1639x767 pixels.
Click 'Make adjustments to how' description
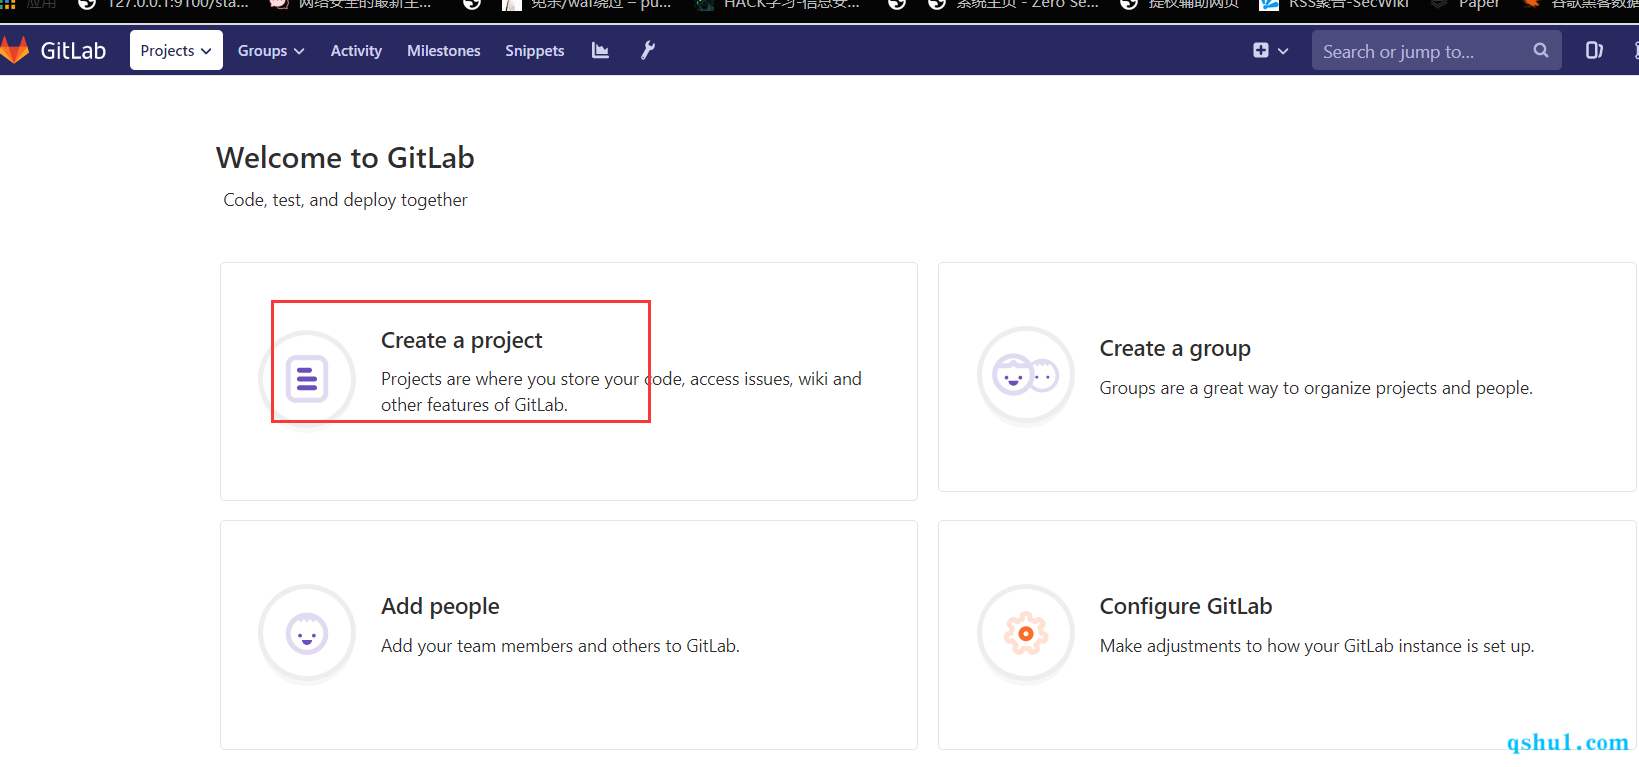pyautogui.click(x=1317, y=646)
